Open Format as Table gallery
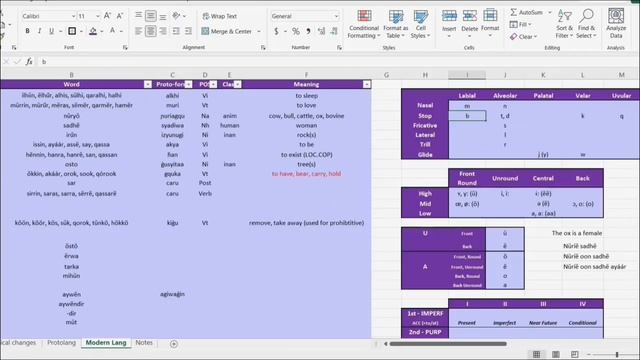 click(396, 24)
